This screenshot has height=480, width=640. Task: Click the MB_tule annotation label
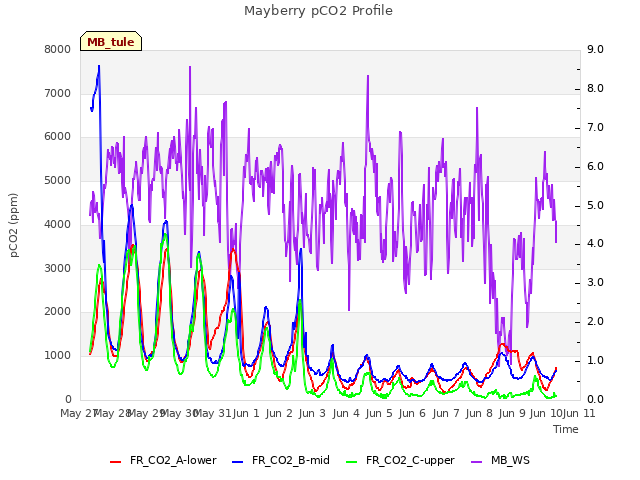pos(111,42)
